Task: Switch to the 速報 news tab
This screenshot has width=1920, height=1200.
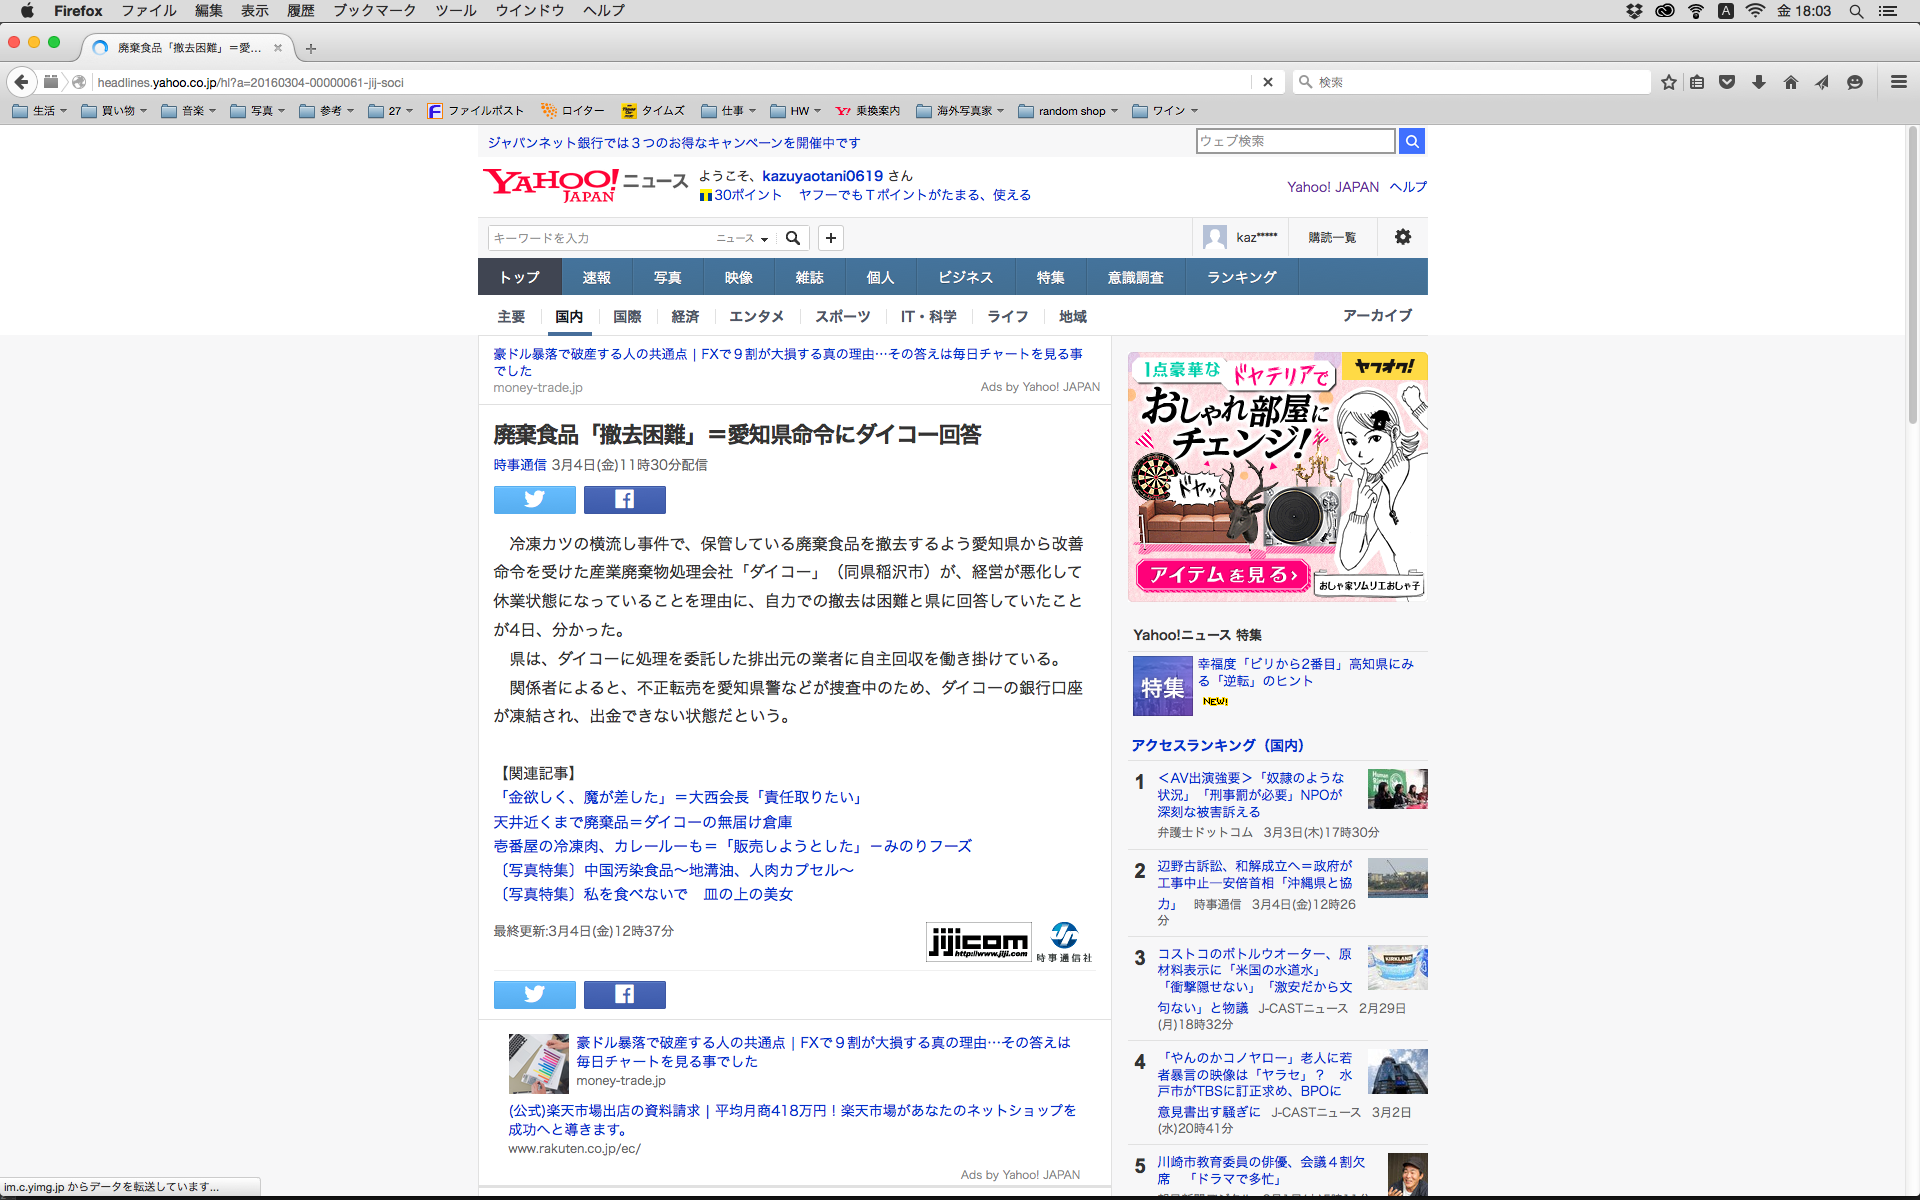Action: [x=596, y=277]
